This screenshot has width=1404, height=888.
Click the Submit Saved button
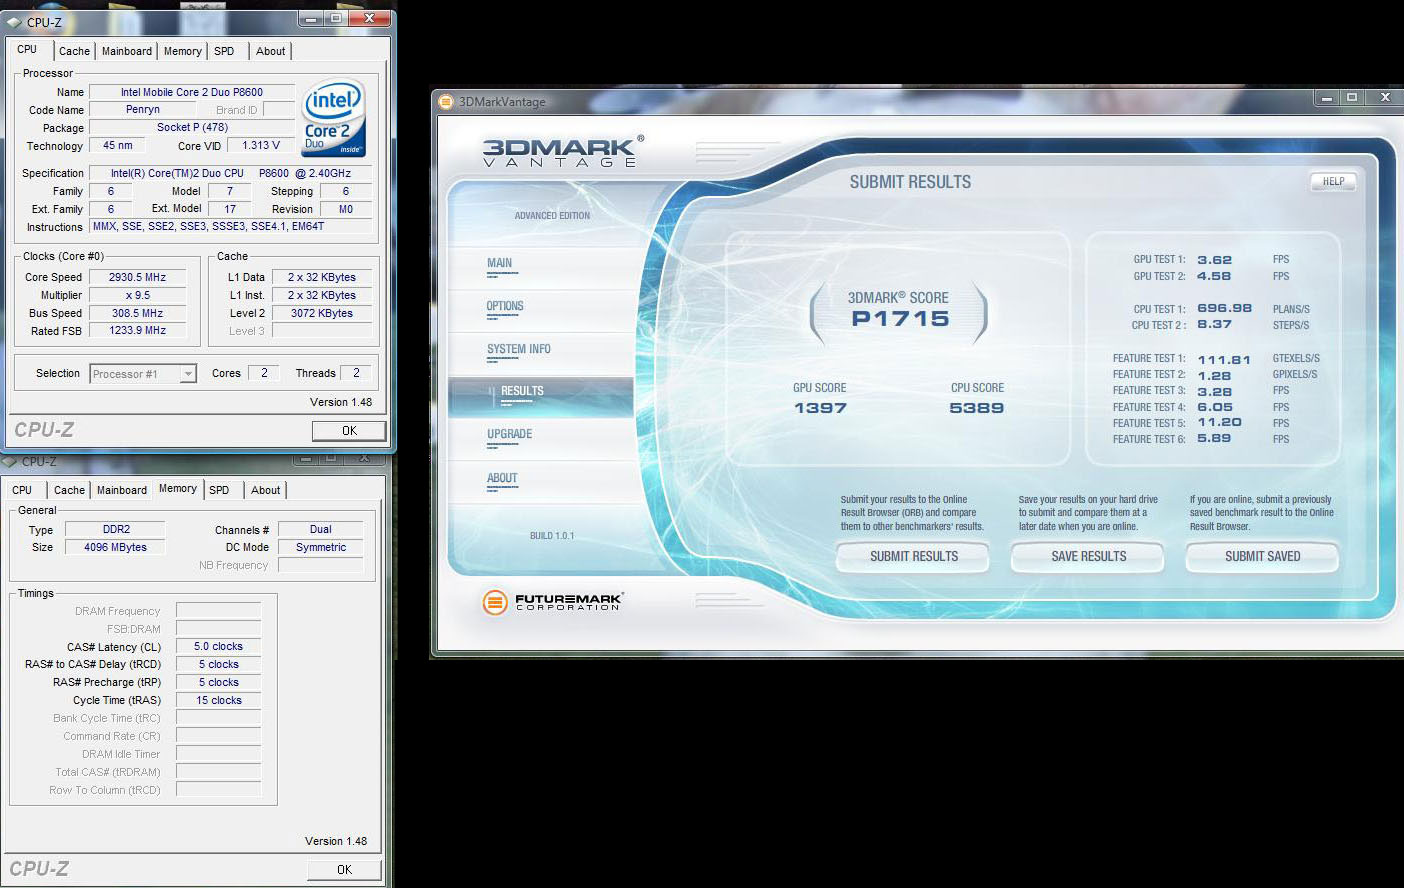click(x=1262, y=557)
